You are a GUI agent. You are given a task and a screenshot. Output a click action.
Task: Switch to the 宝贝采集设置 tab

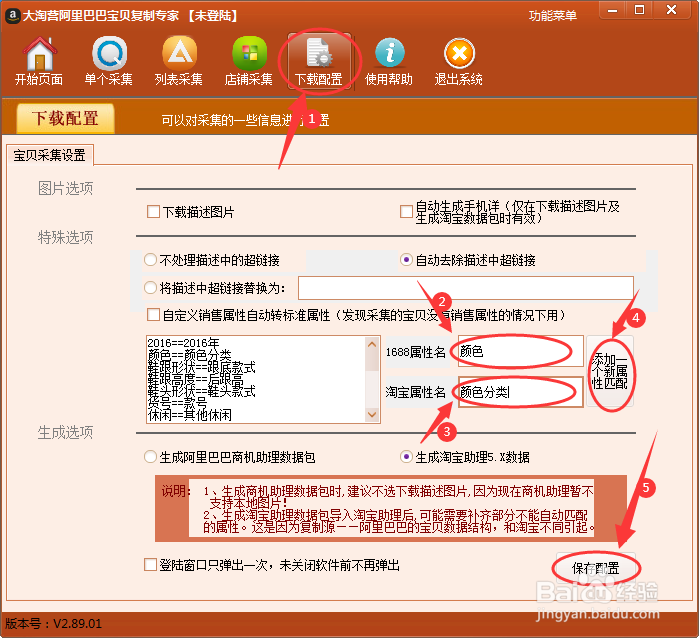point(49,155)
